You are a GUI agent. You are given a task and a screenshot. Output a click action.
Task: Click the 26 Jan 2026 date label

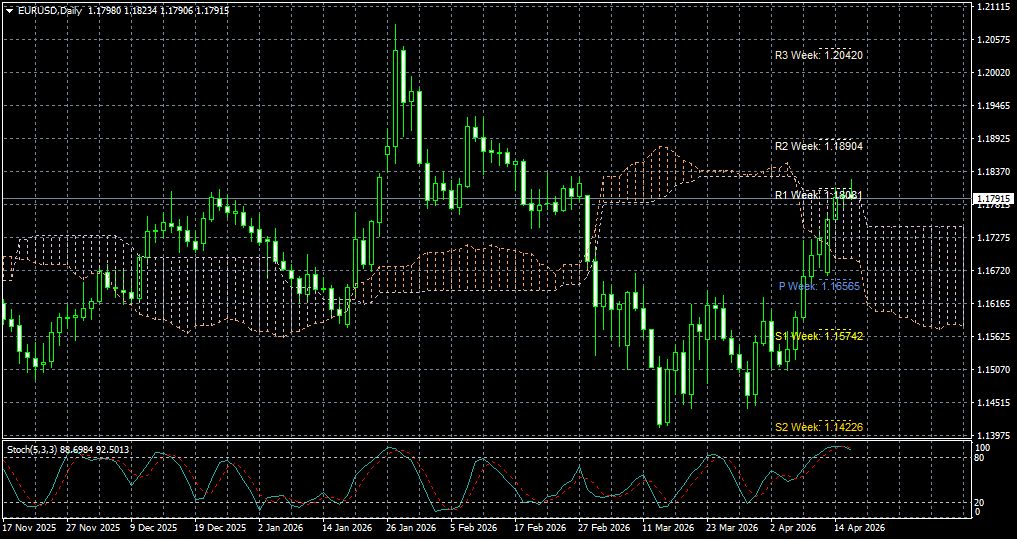click(413, 528)
